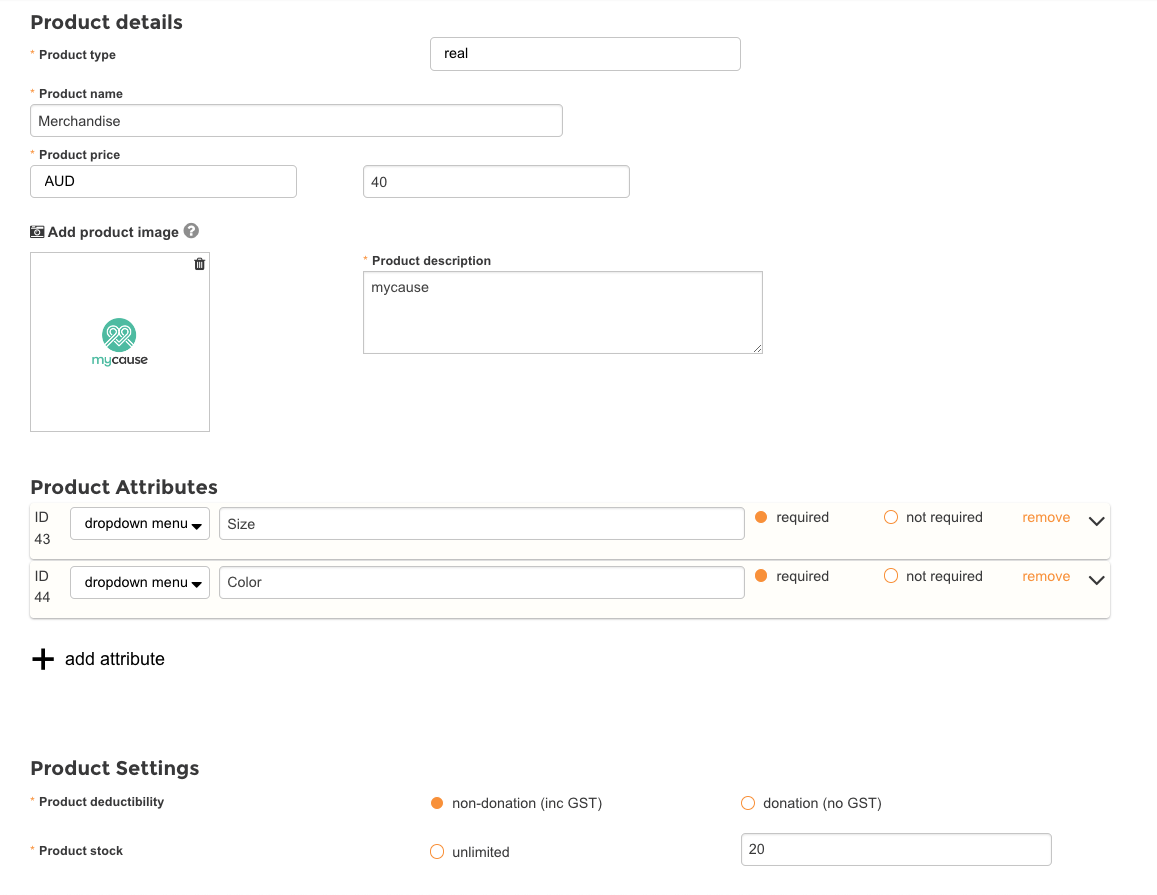
Task: Click the add attribute link
Action: point(114,659)
